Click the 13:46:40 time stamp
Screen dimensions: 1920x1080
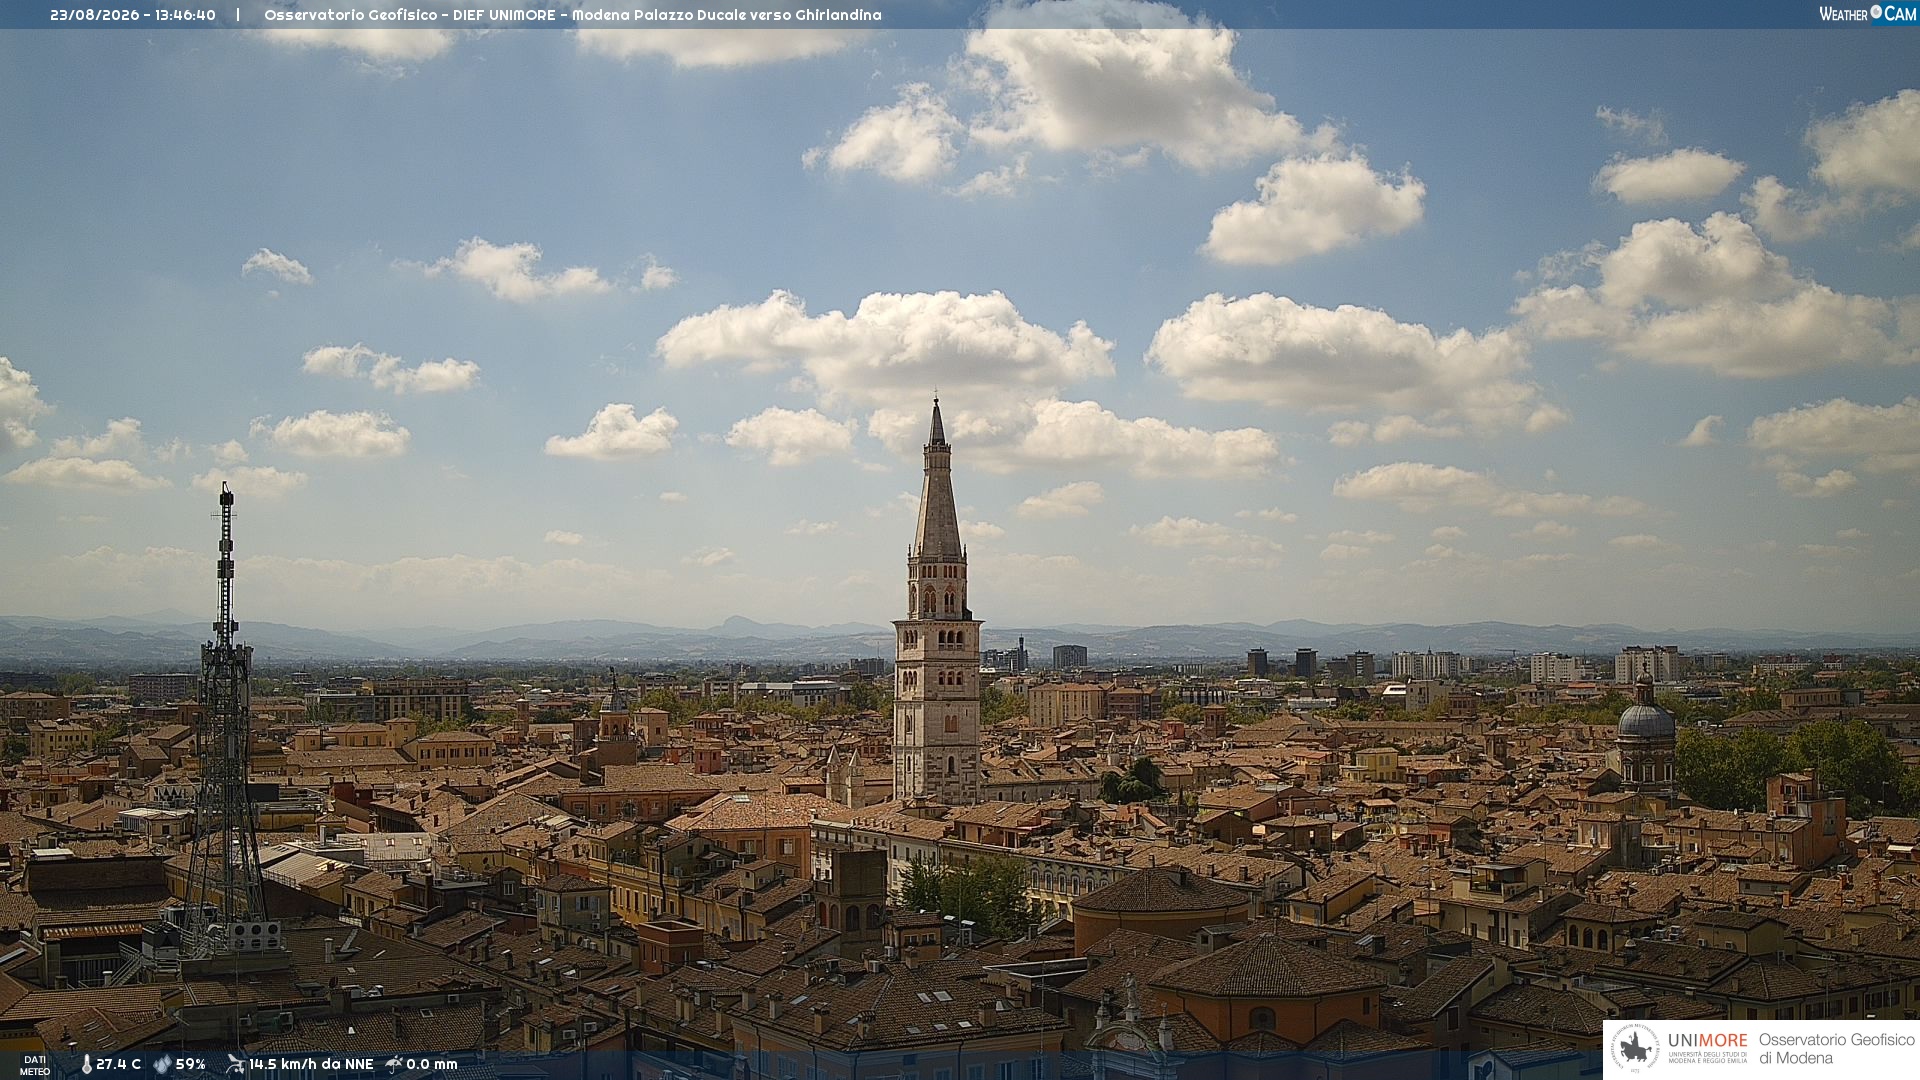click(185, 15)
